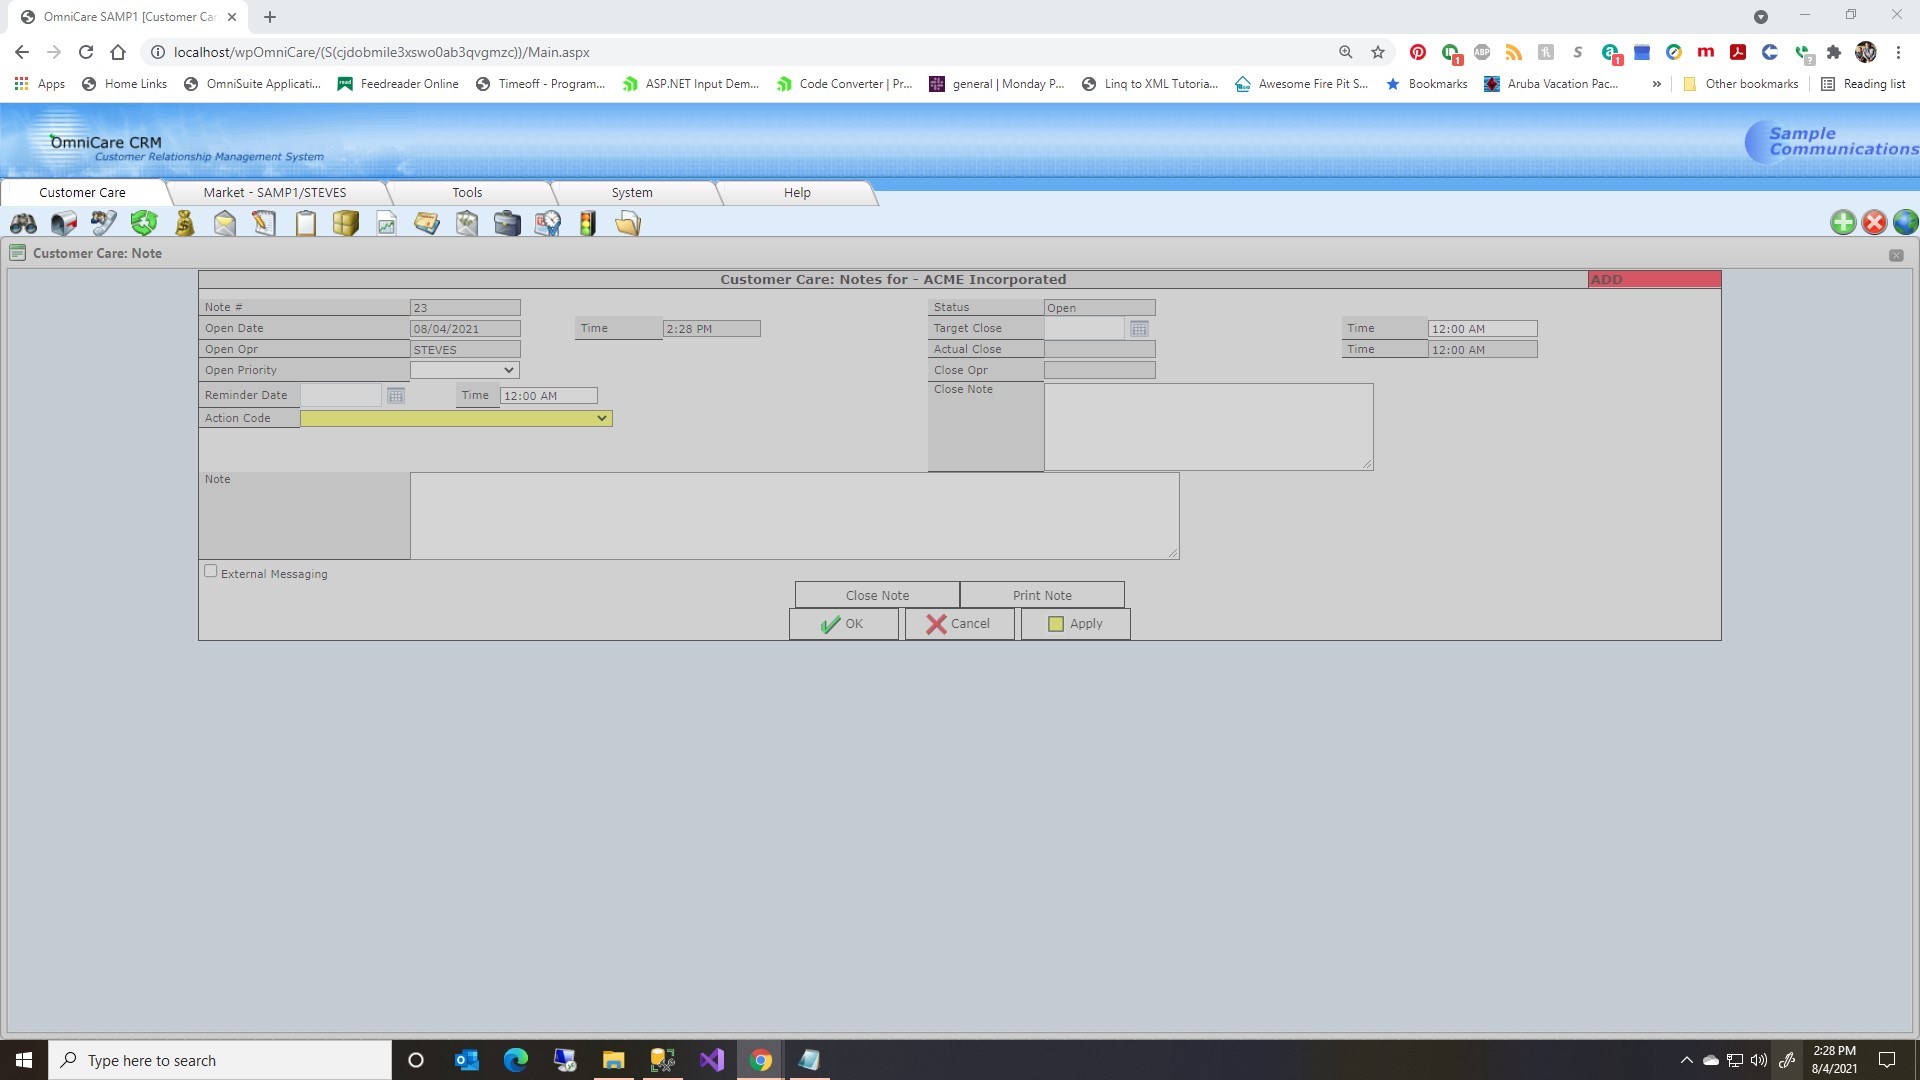The height and width of the screenshot is (1080, 1920).
Task: Open Visual Studio from the taskbar
Action: pos(712,1060)
